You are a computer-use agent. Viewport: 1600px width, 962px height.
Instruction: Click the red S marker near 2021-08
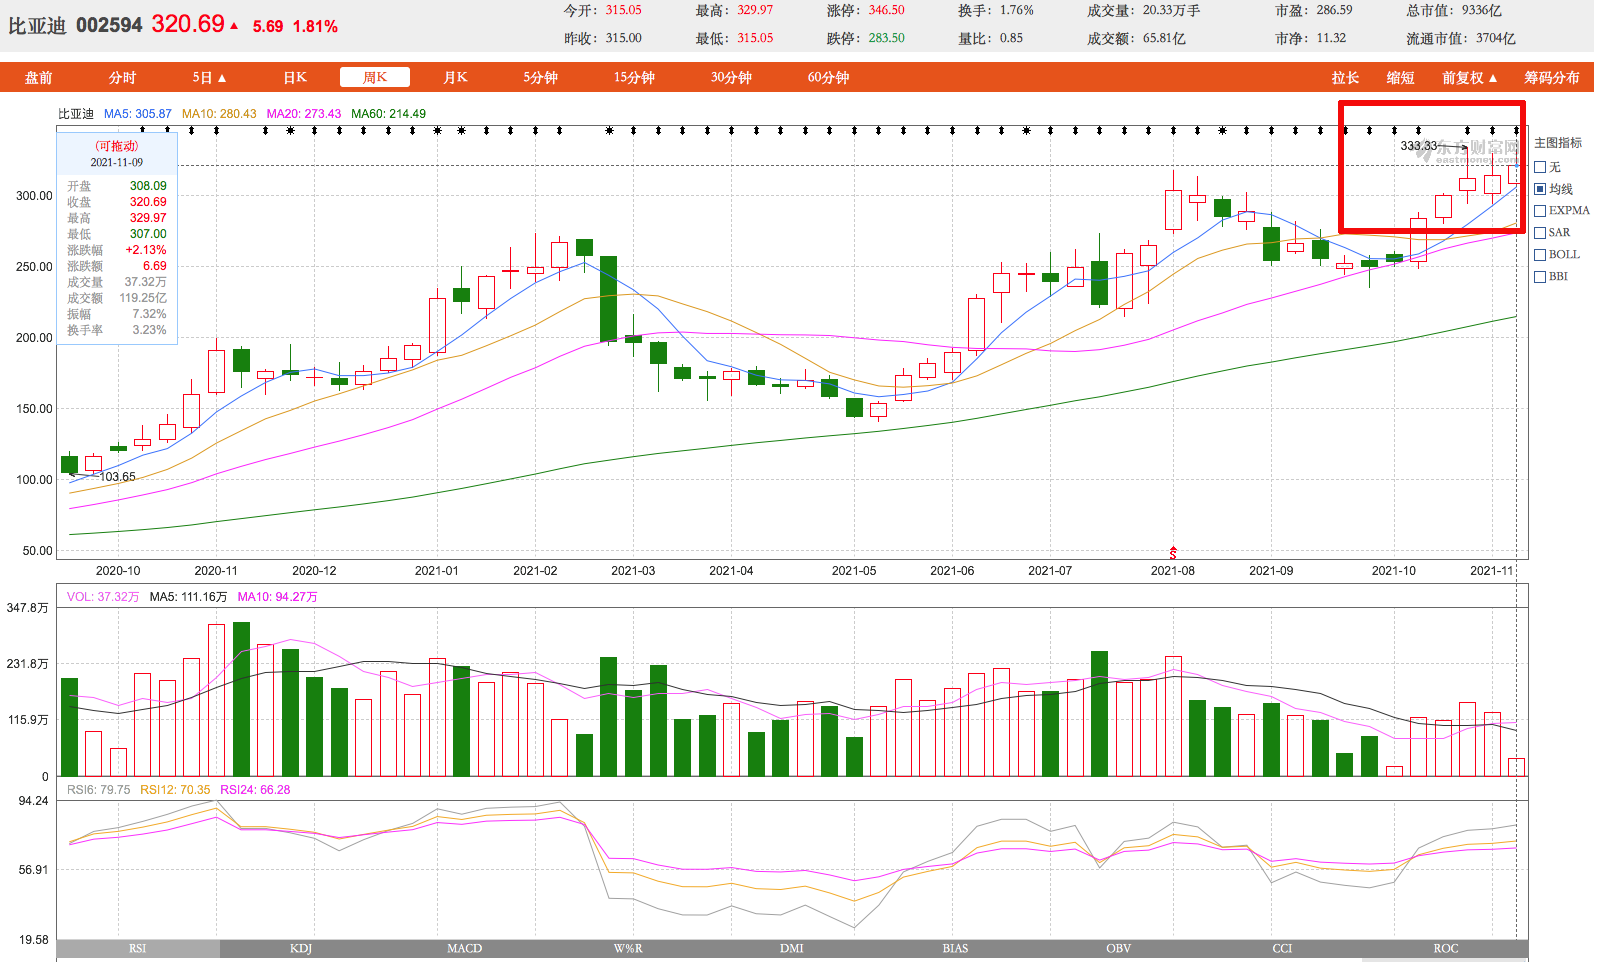click(1173, 553)
